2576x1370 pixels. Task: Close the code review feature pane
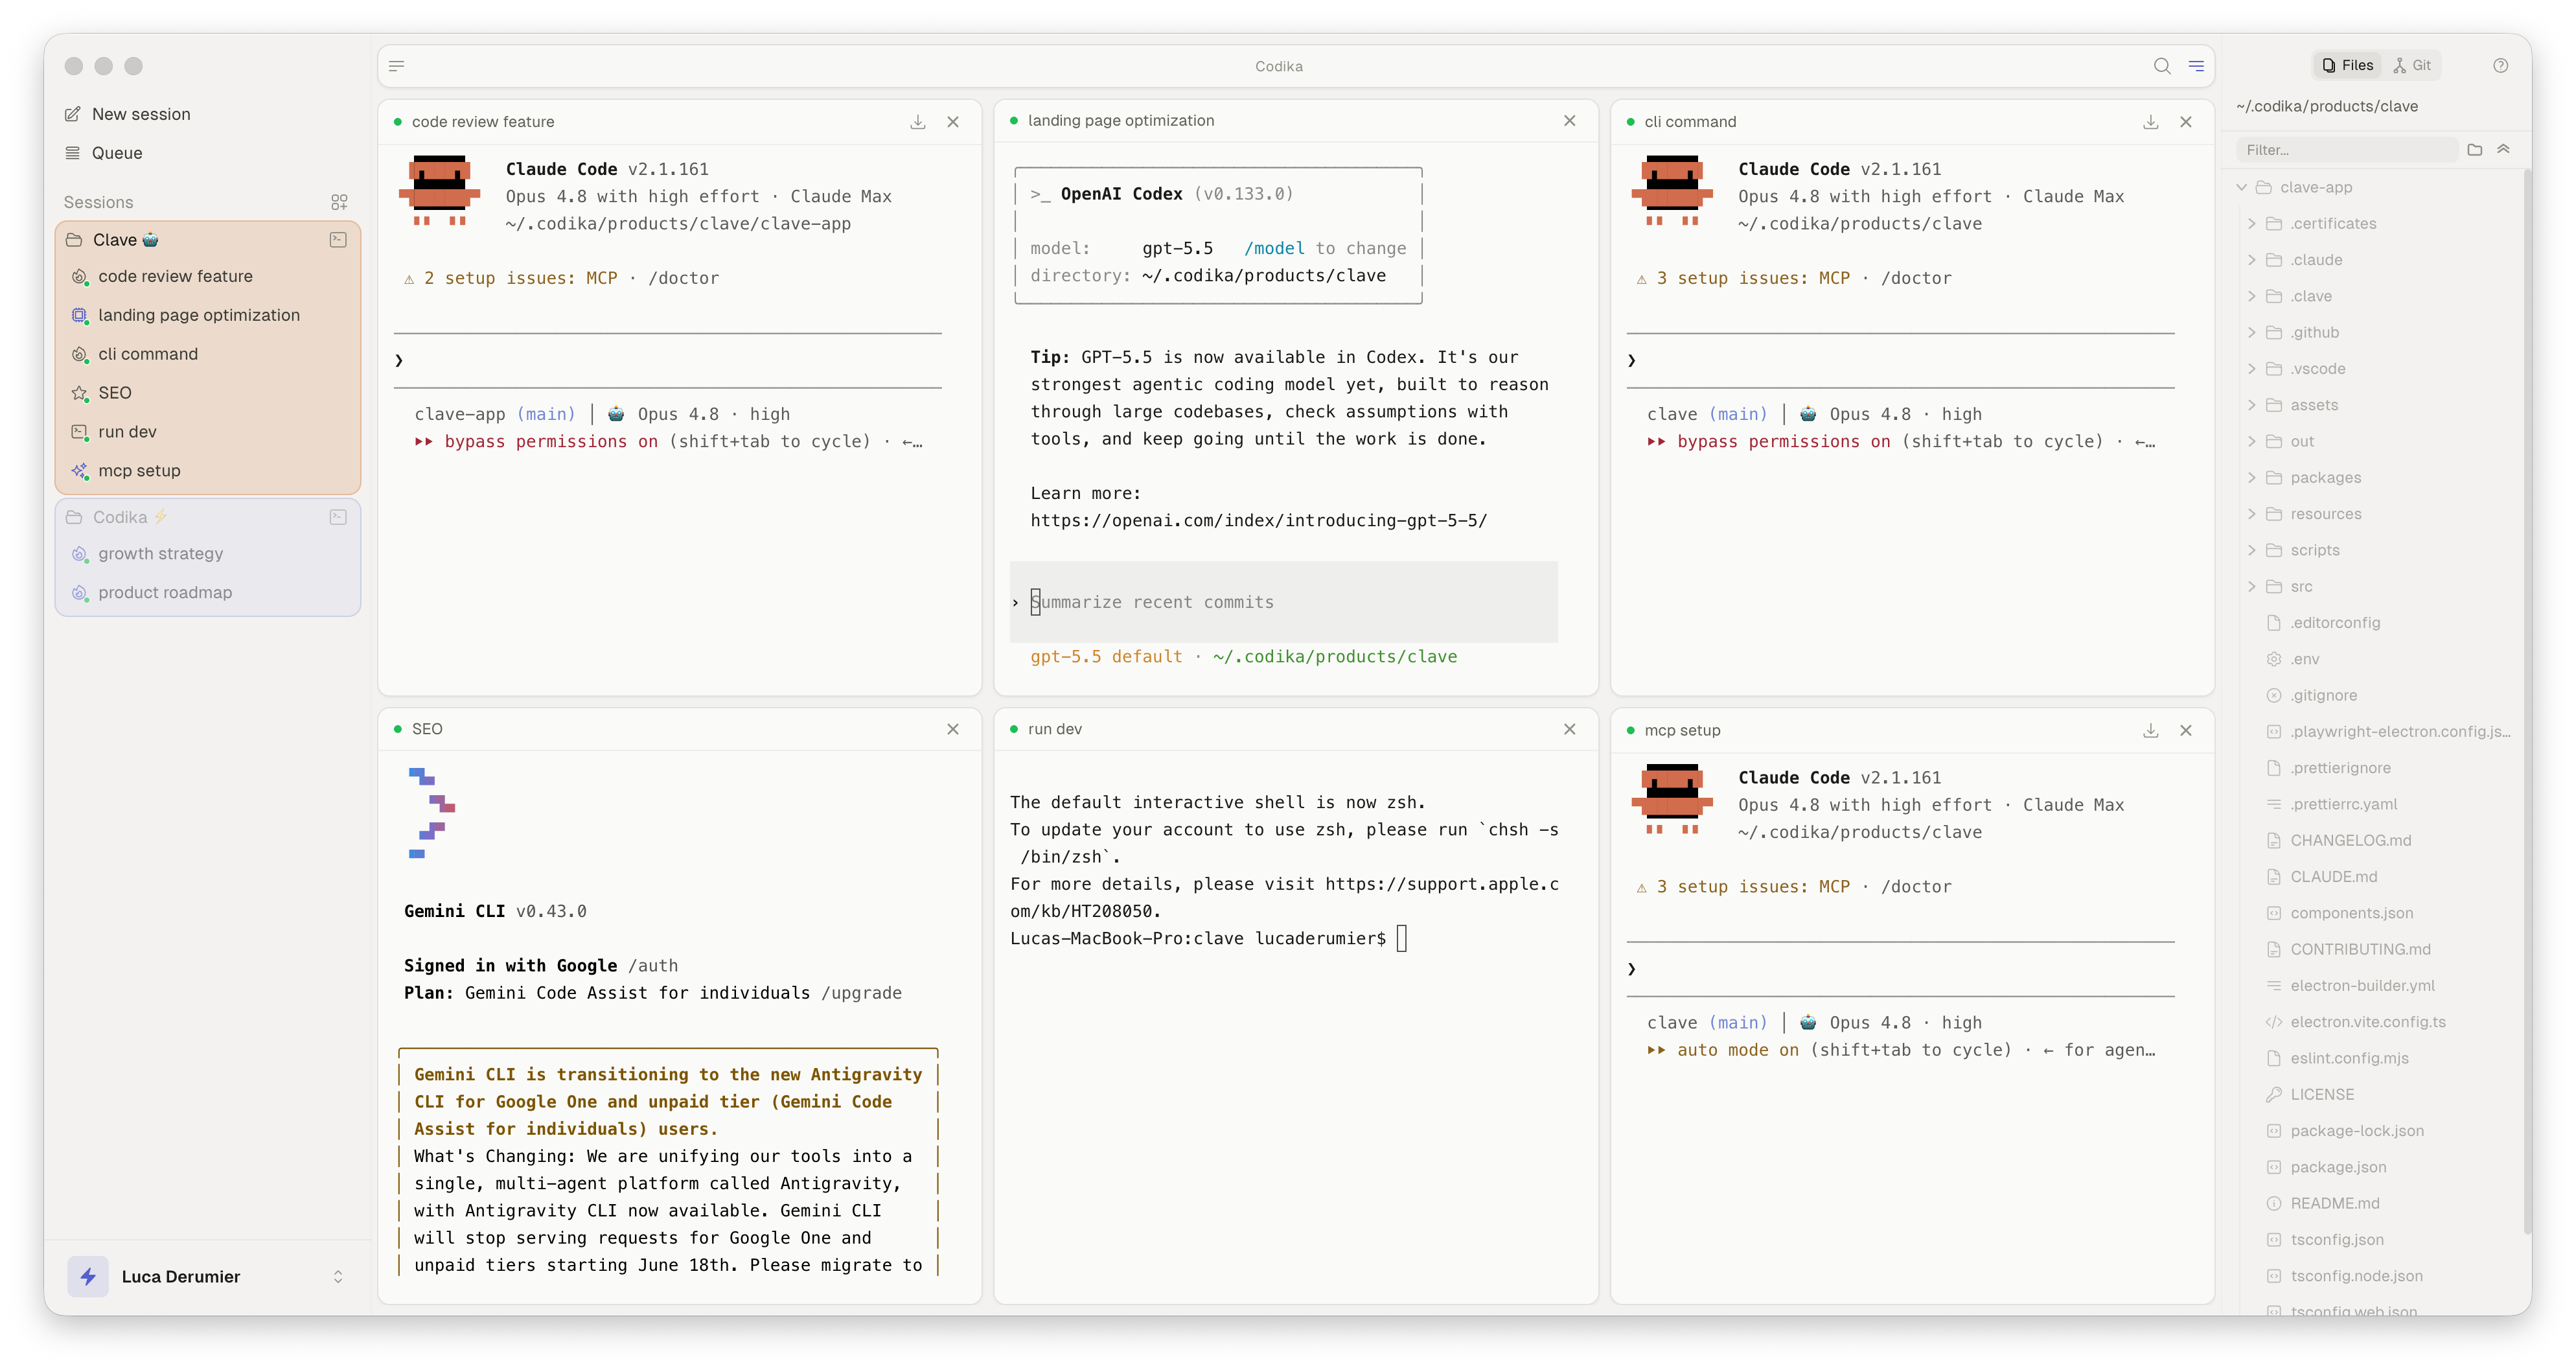coord(953,122)
